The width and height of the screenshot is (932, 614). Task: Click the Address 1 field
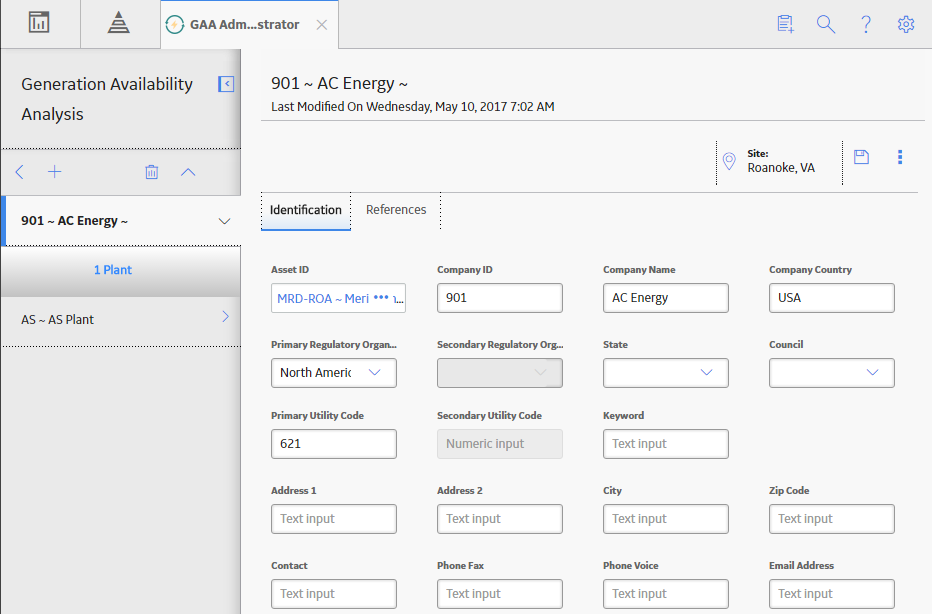click(x=334, y=519)
